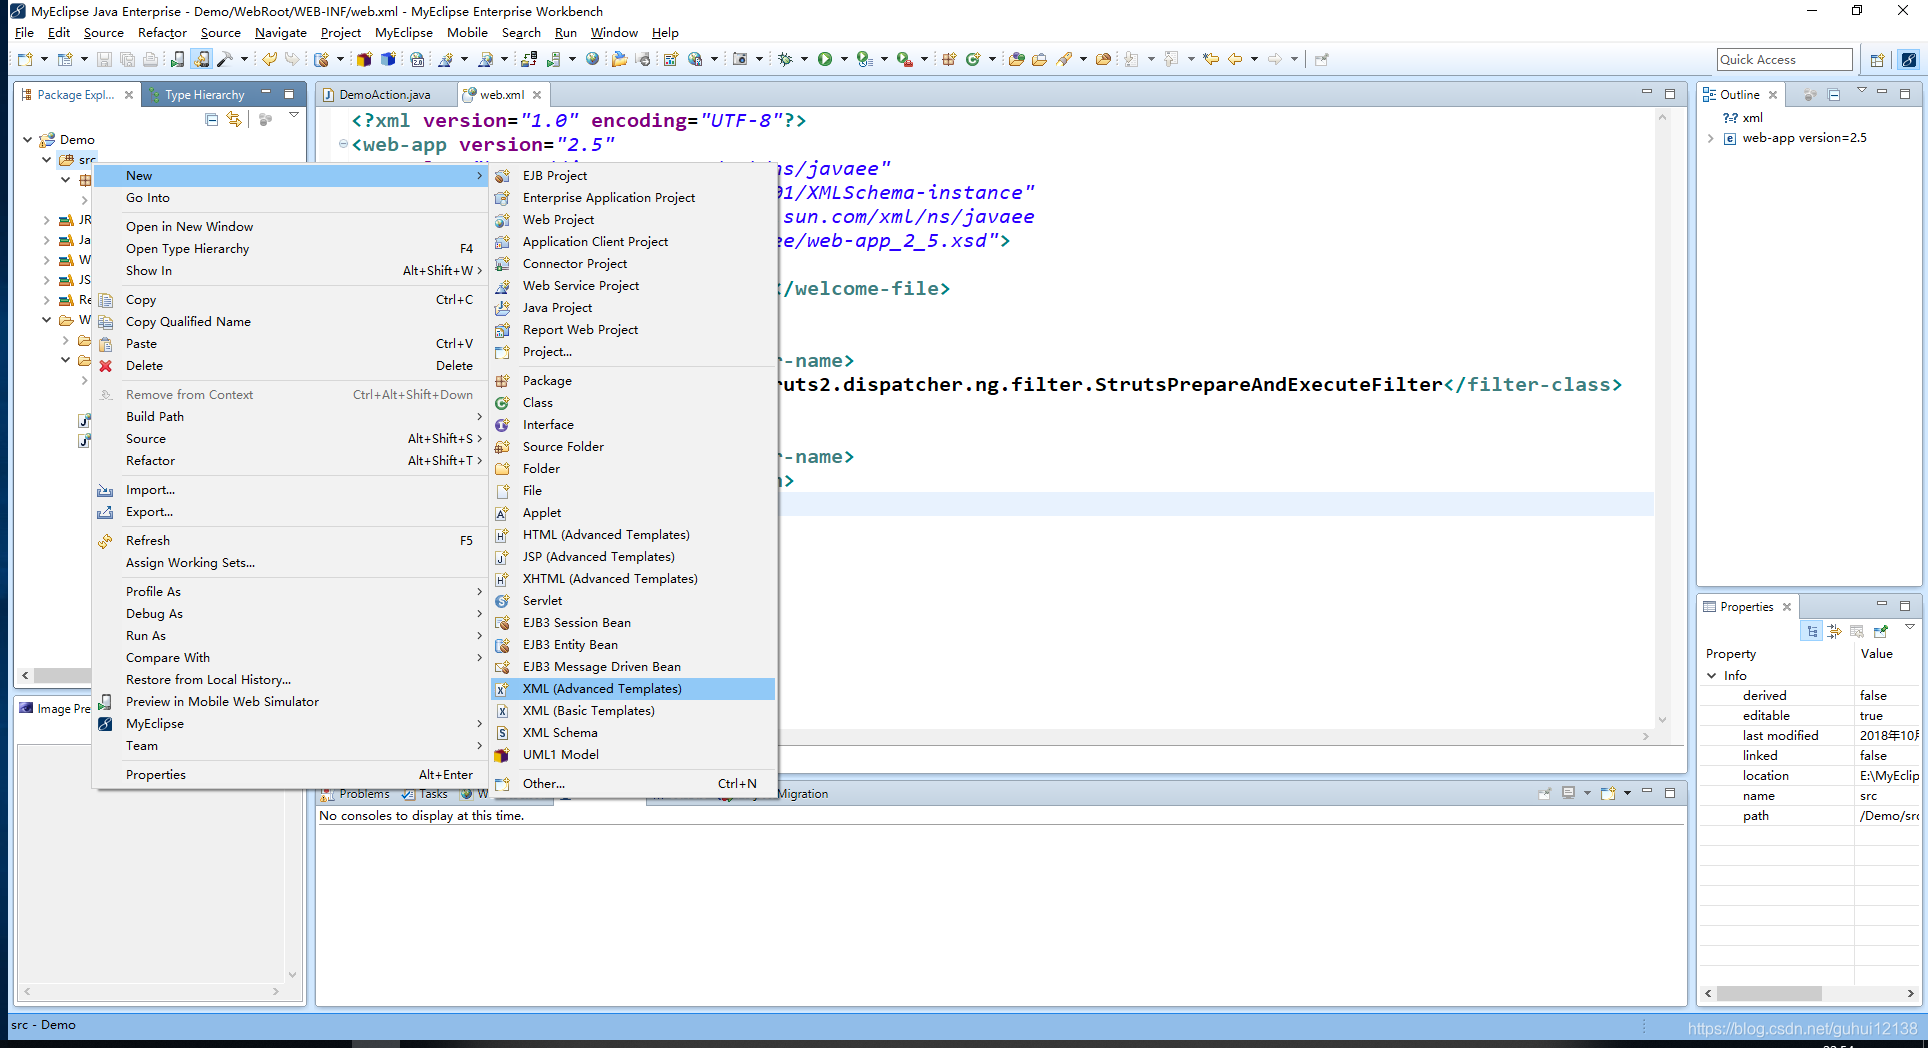Click the camera capture icon in toolbar
Screen dimensions: 1928x1048
(740, 60)
